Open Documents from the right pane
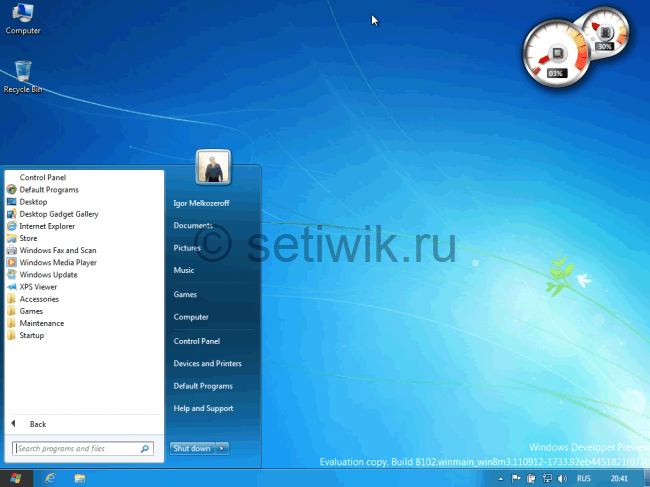650x487 pixels. (193, 226)
